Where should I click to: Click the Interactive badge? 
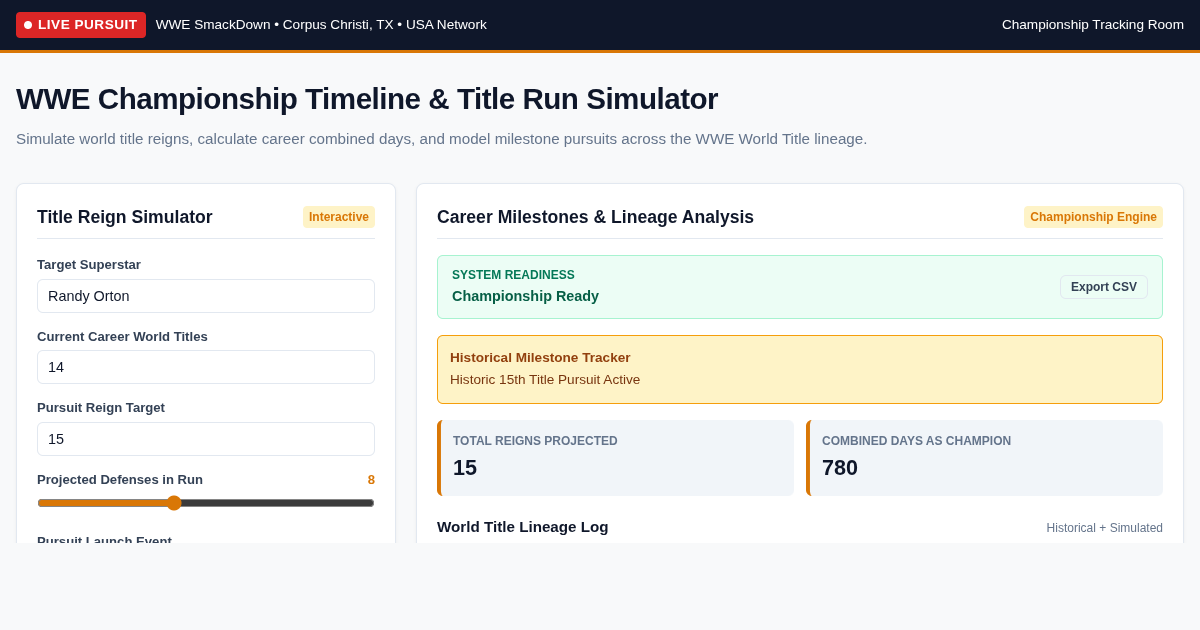[339, 217]
